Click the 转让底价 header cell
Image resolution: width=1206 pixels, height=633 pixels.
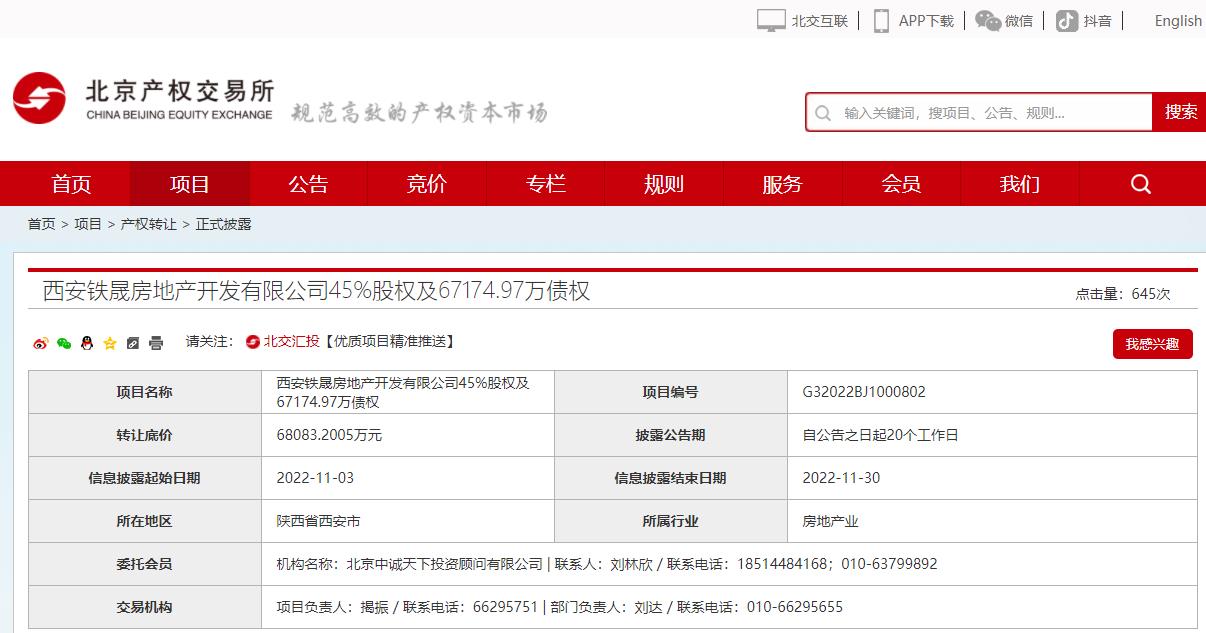(x=144, y=435)
